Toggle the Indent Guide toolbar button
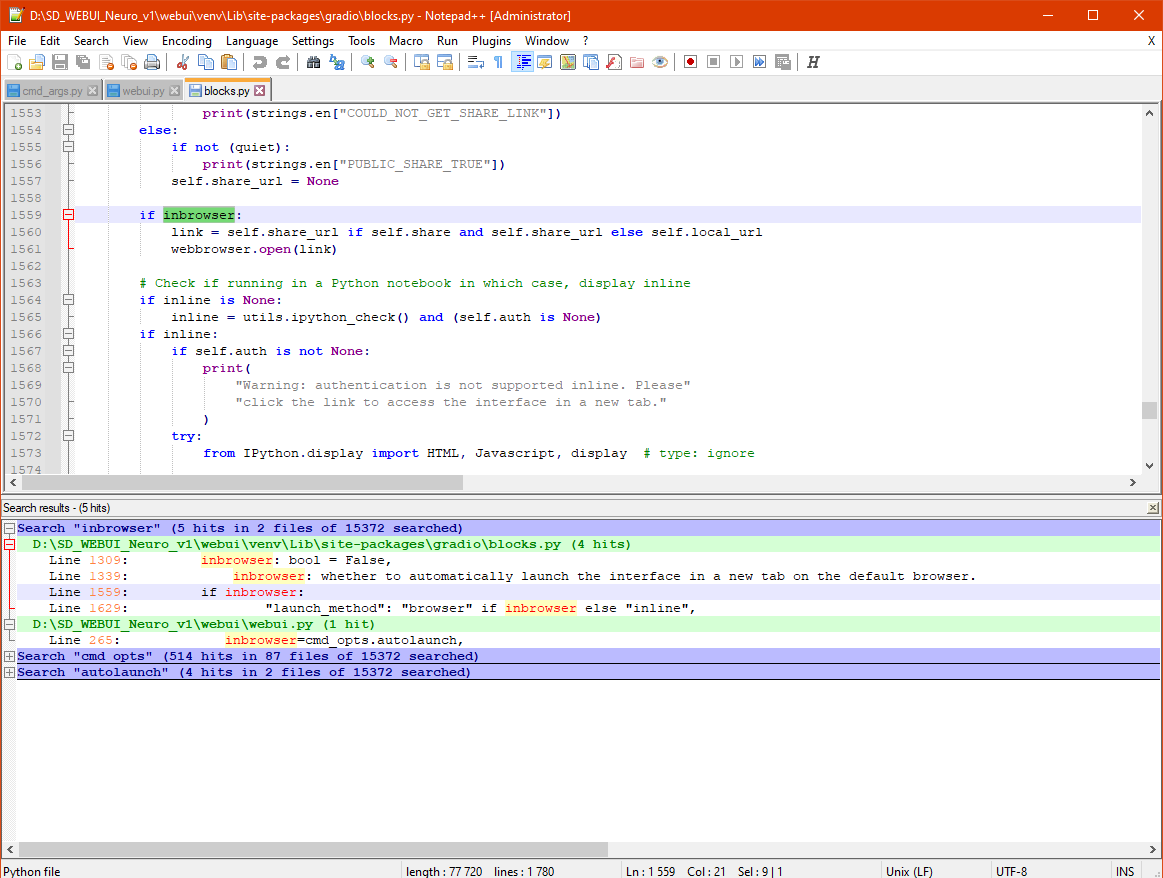This screenshot has width=1163, height=878. point(521,62)
